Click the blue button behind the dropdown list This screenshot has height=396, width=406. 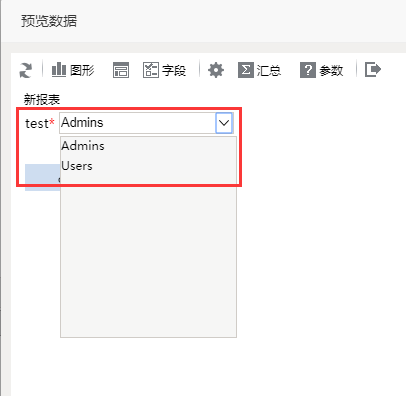[x=43, y=177]
